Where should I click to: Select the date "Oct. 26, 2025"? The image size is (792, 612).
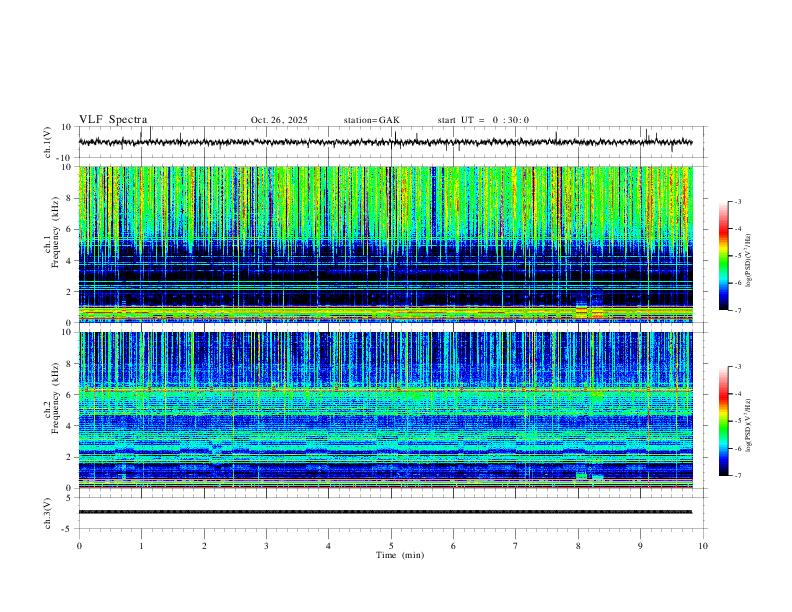point(279,120)
